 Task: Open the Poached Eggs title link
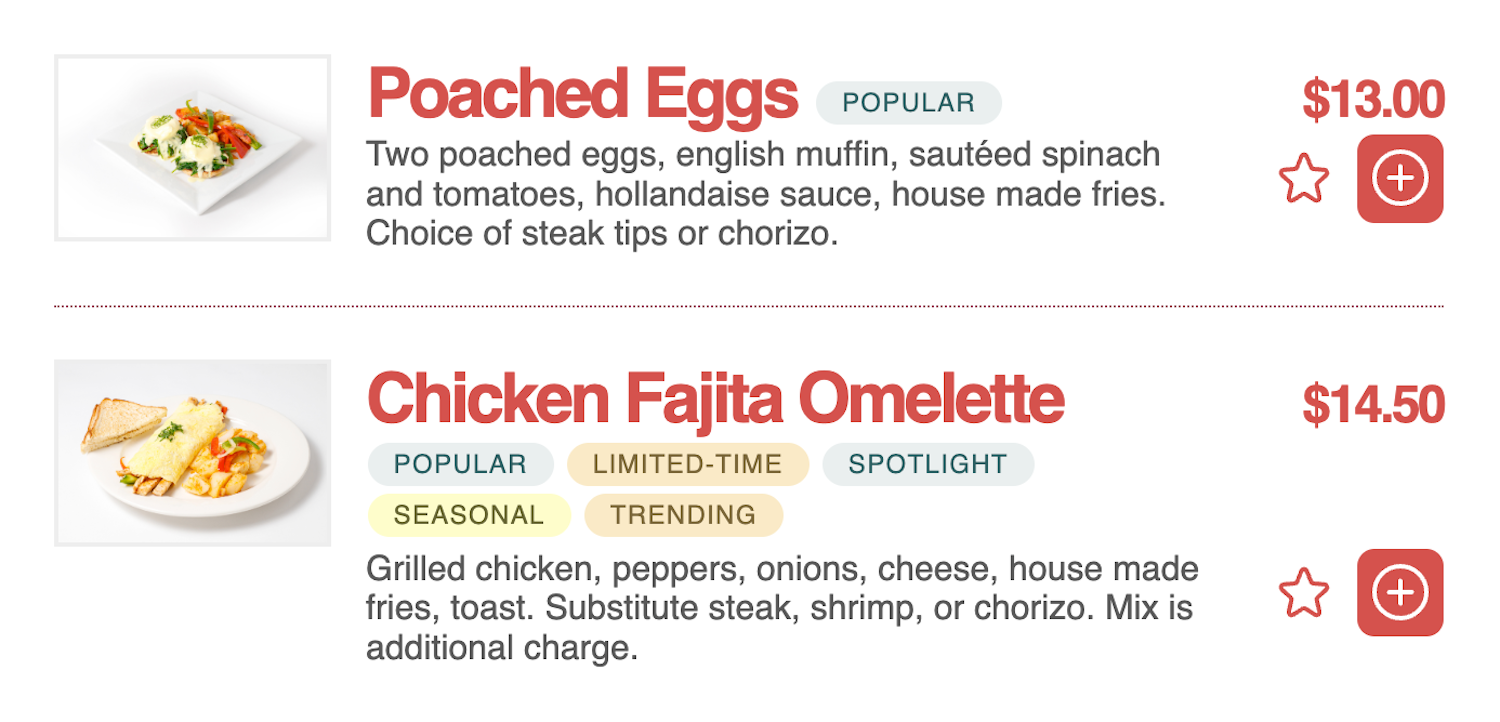pyautogui.click(x=583, y=95)
